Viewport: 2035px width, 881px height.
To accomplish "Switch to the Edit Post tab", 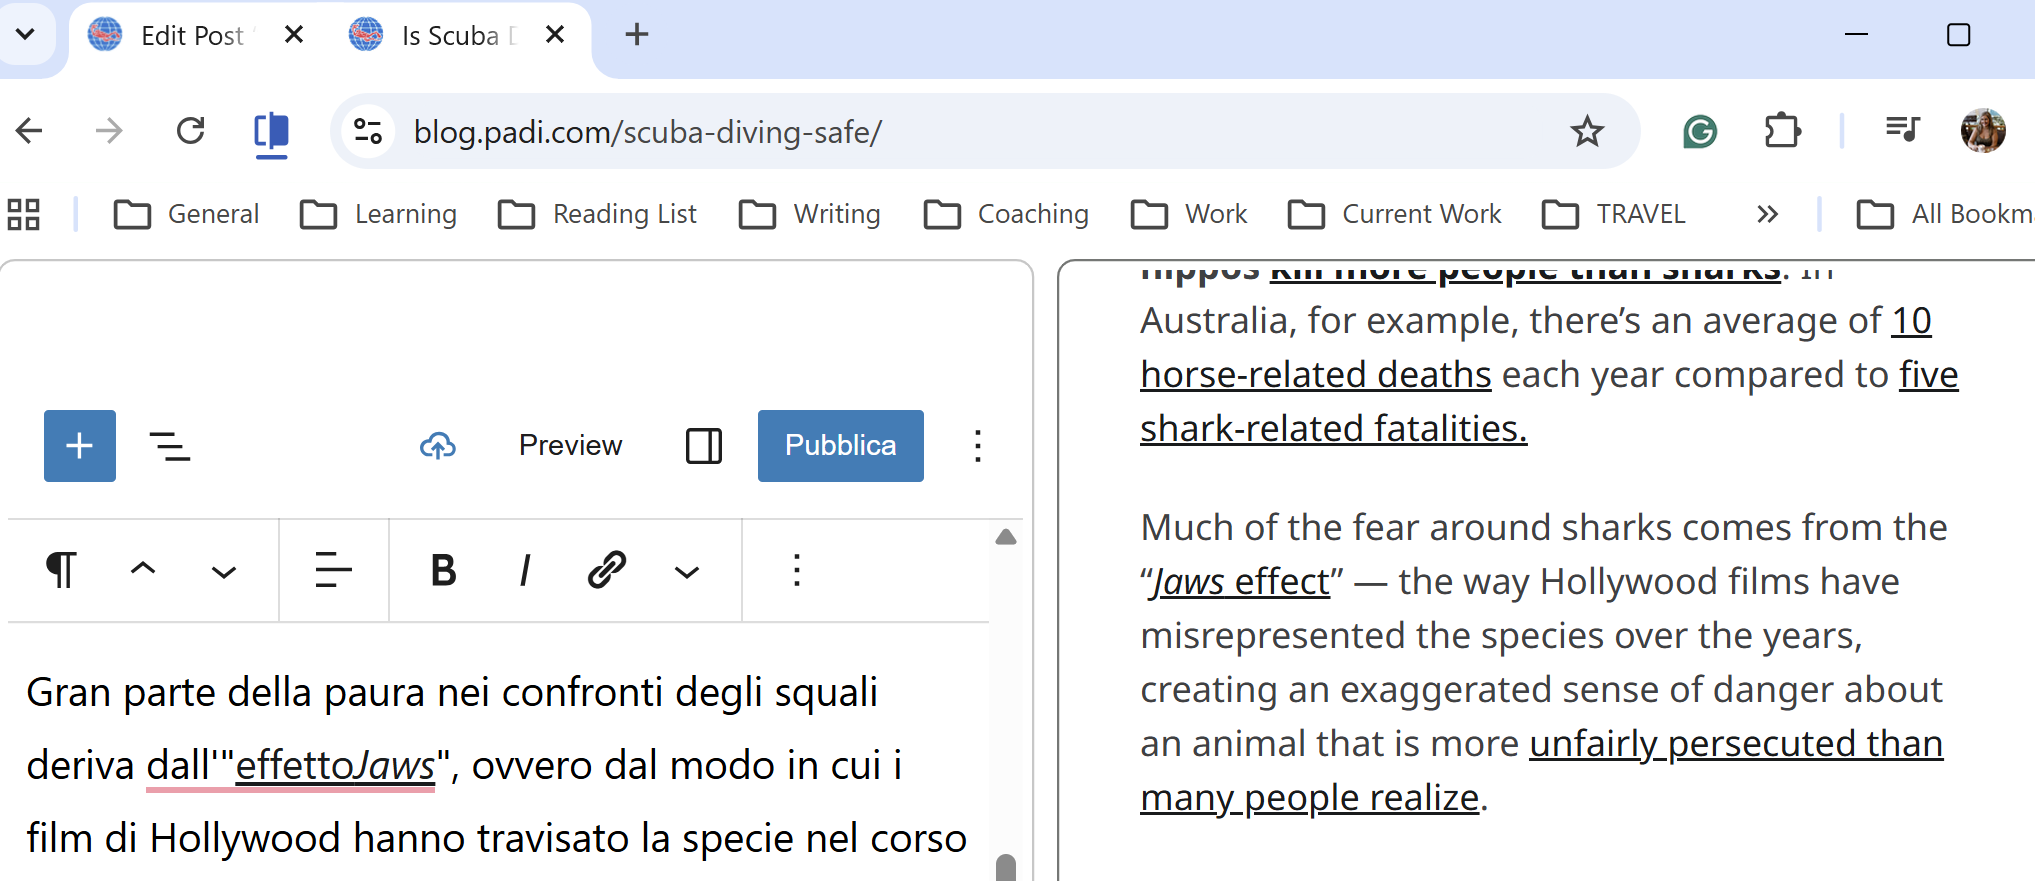I will (x=192, y=36).
